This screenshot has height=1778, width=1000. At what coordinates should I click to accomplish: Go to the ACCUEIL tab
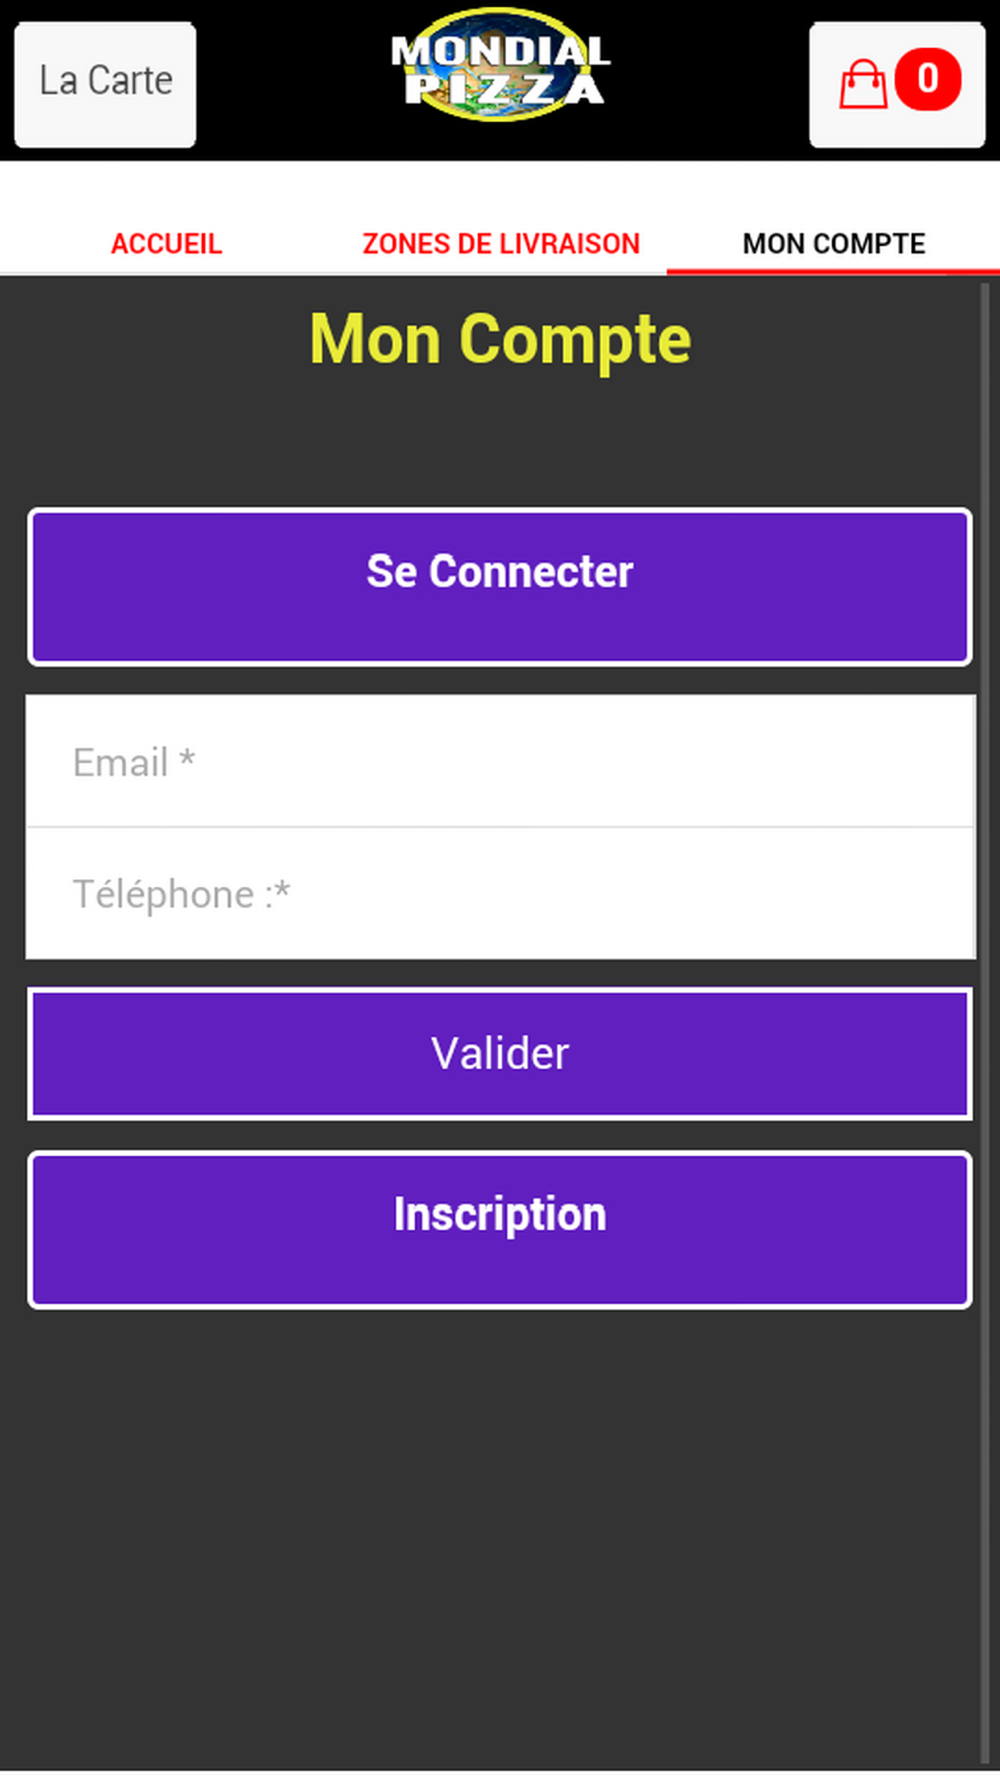(x=166, y=244)
